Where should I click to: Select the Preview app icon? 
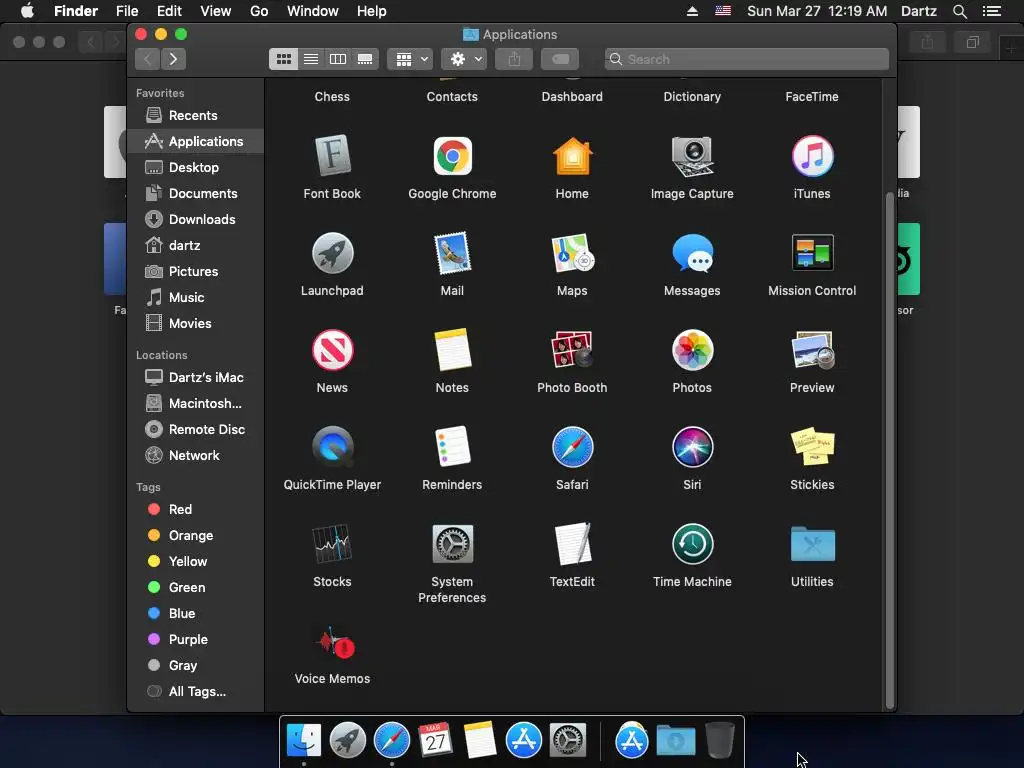click(812, 350)
